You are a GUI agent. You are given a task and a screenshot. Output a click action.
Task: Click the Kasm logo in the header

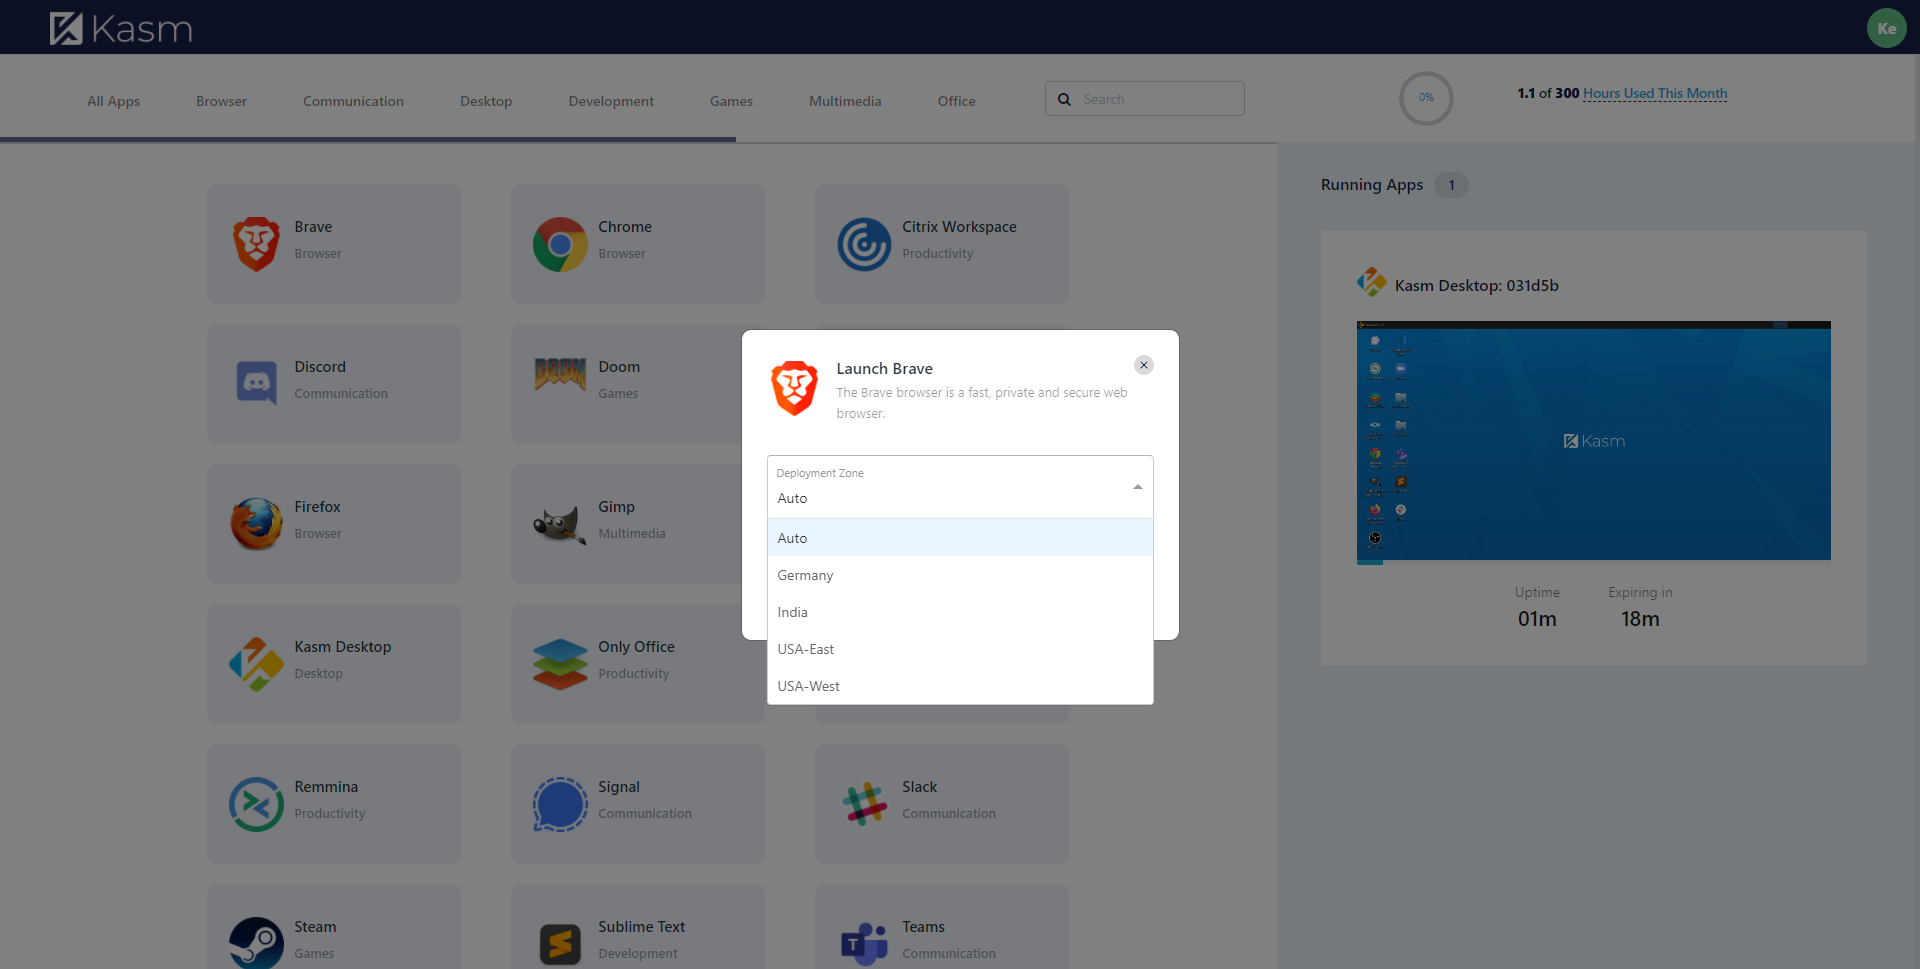121,28
